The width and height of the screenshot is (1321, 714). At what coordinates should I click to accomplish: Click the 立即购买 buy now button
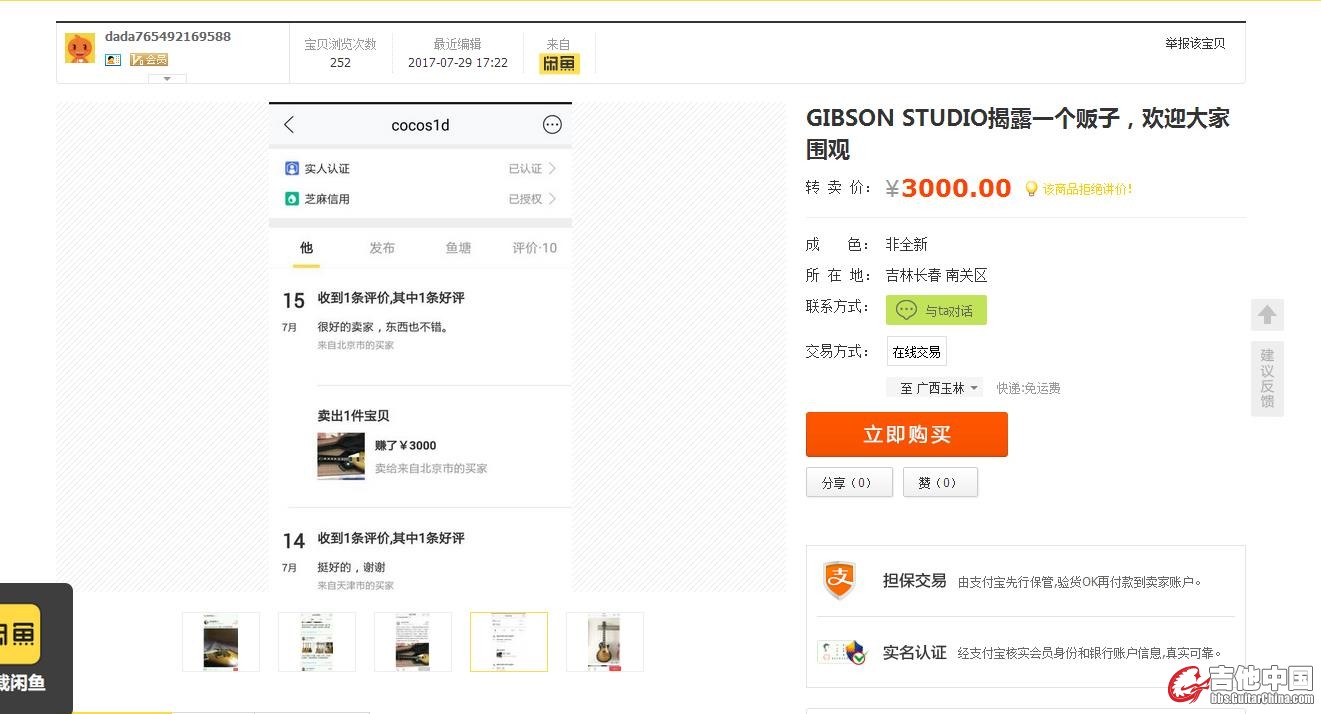(907, 435)
